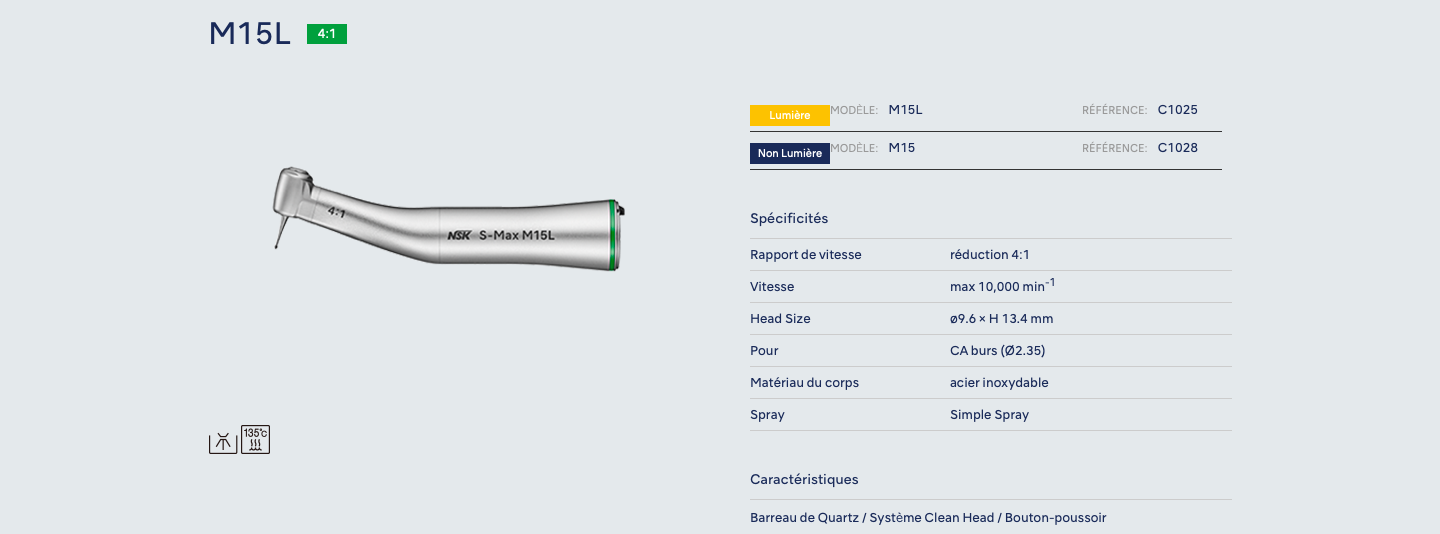Click the M15L product title
Image resolution: width=1440 pixels, height=534 pixels.
tap(250, 34)
